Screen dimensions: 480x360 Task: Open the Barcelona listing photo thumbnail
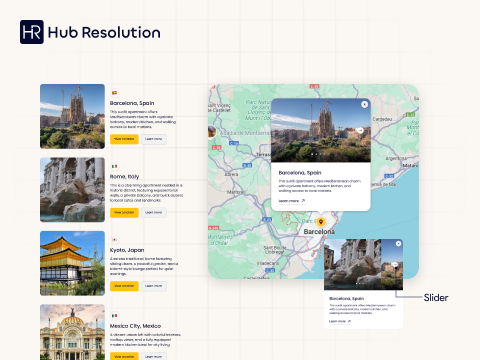(x=72, y=116)
